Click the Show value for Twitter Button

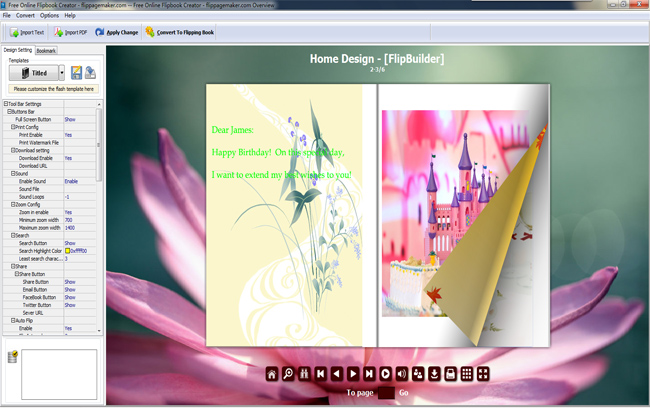pos(70,305)
